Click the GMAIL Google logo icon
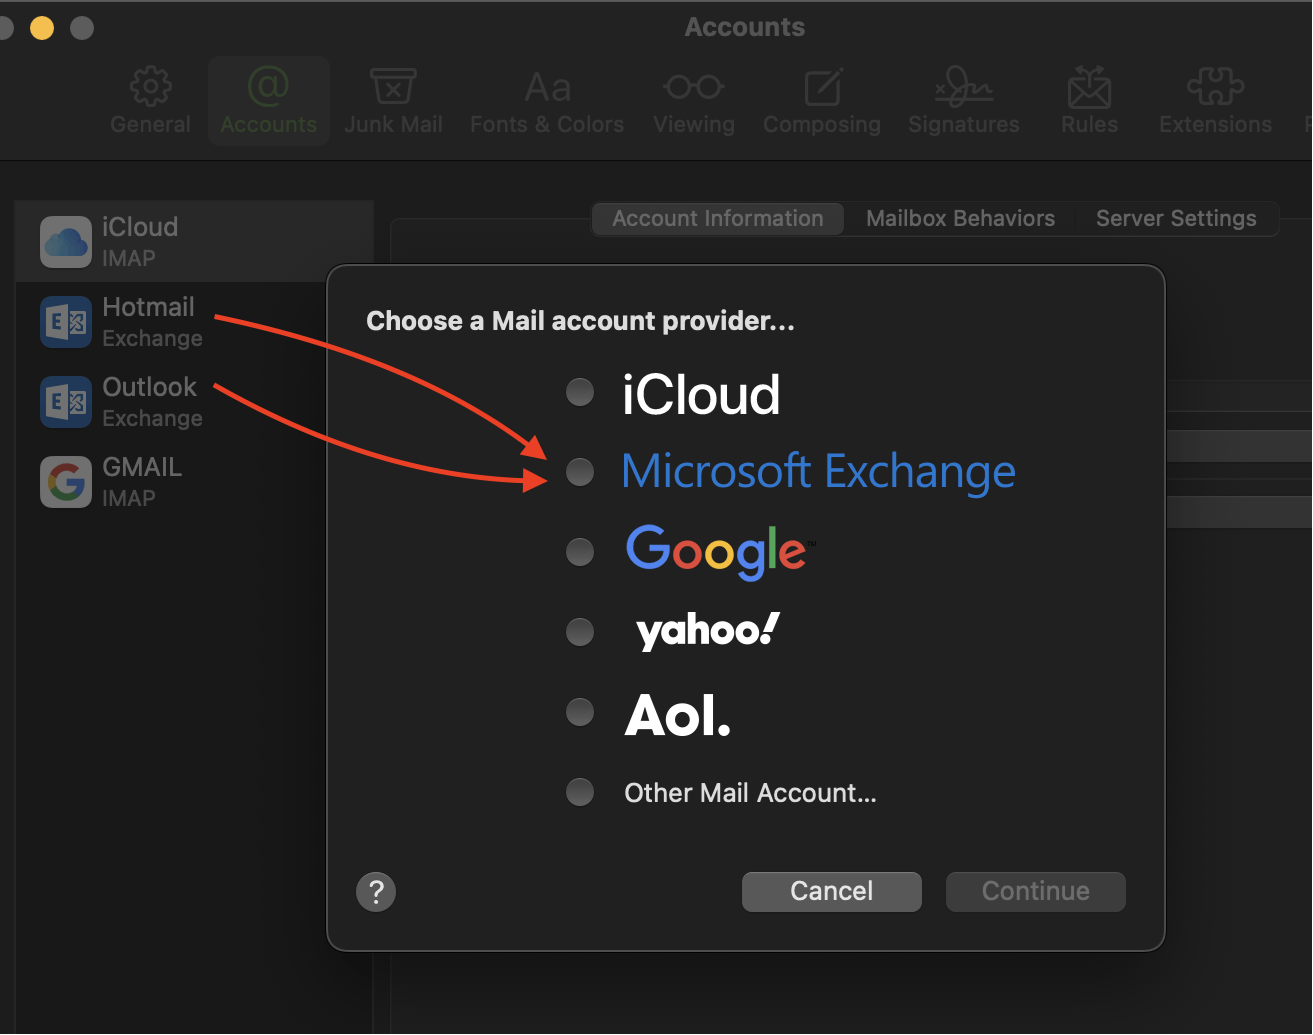Viewport: 1313px width, 1035px height. click(x=66, y=482)
